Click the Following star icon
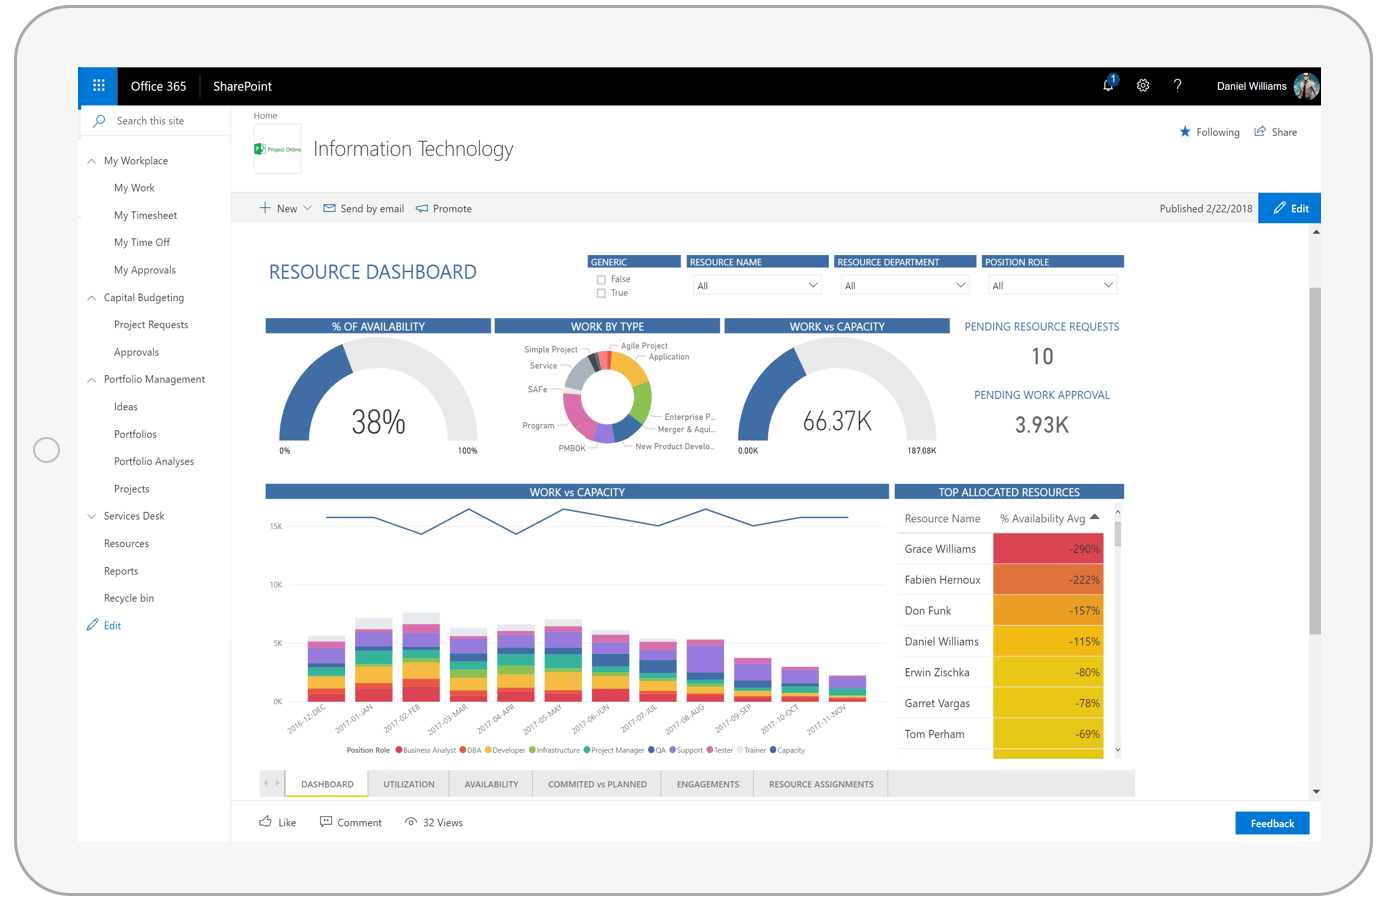 1185,132
